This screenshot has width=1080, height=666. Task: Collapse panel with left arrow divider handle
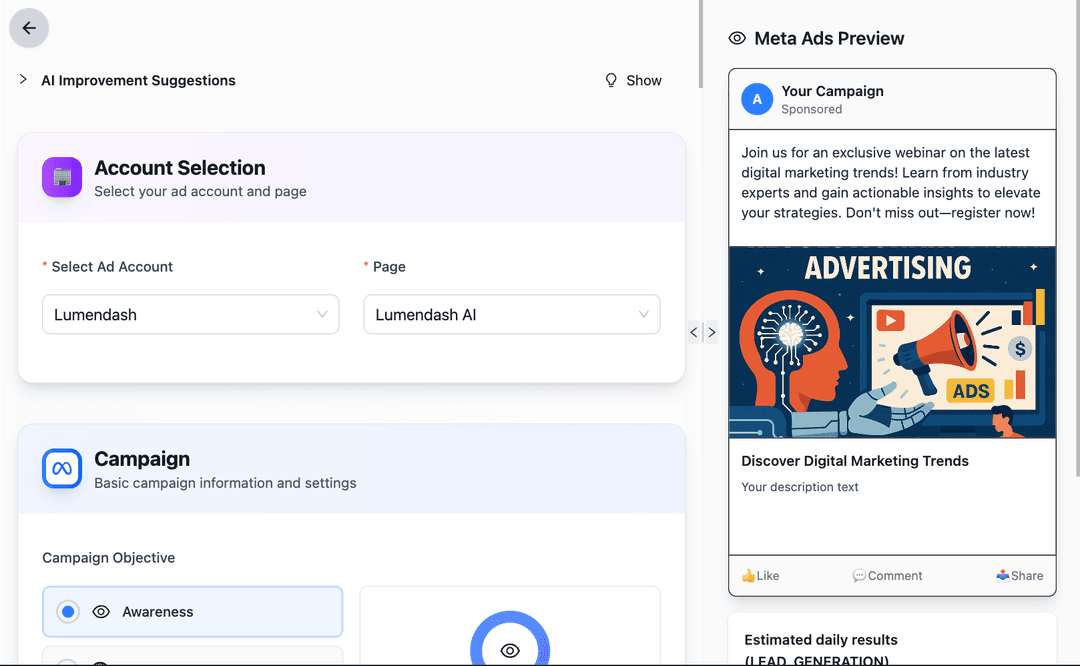pyautogui.click(x=694, y=332)
